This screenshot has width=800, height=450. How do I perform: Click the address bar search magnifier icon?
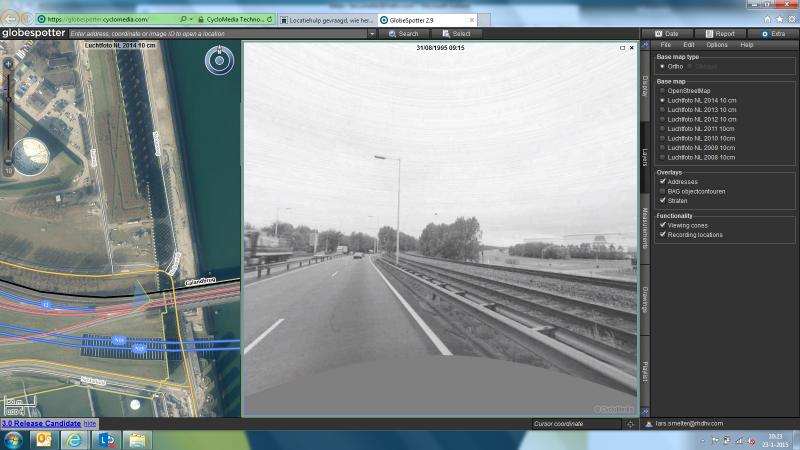tap(183, 19)
